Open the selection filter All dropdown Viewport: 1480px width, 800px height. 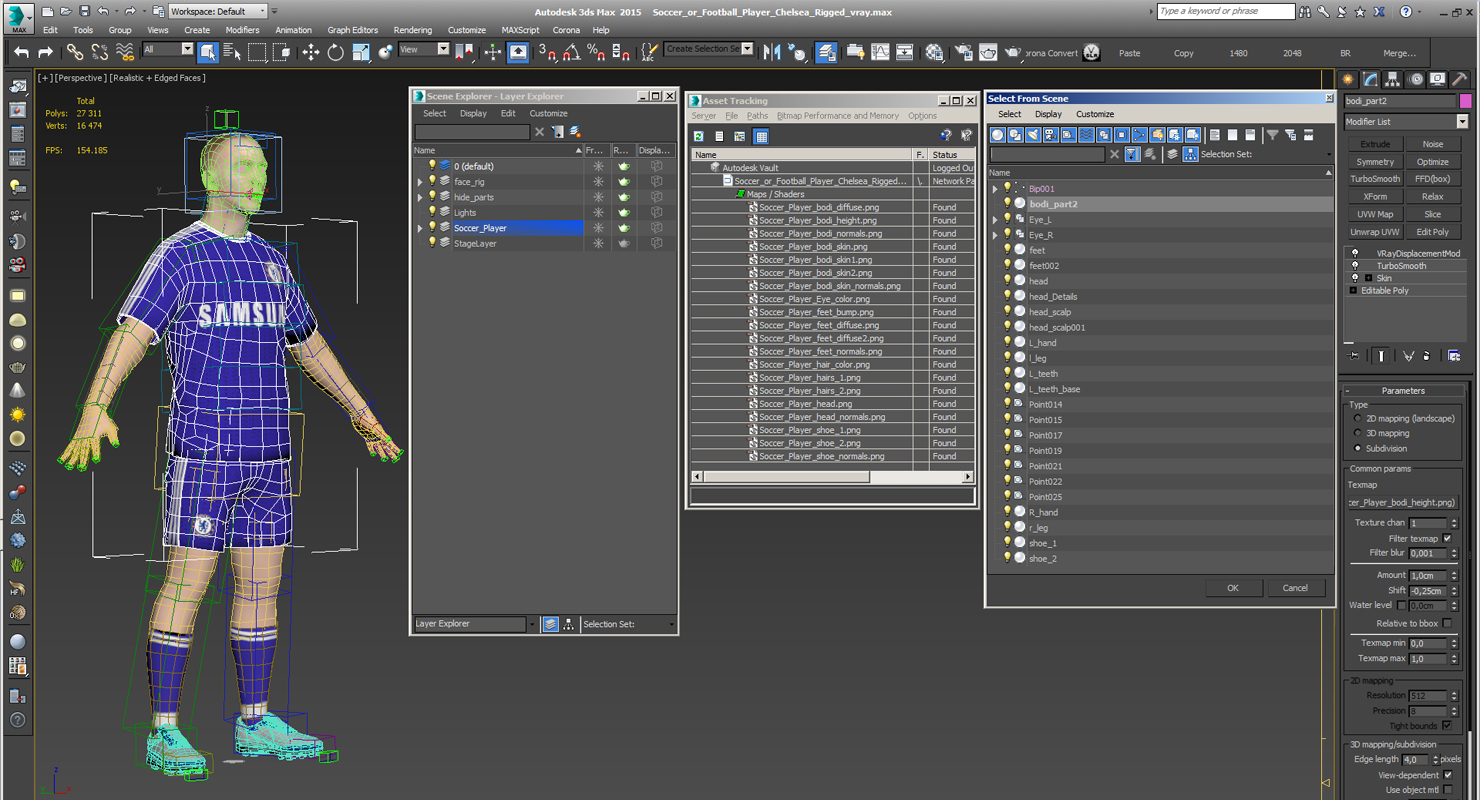(168, 49)
